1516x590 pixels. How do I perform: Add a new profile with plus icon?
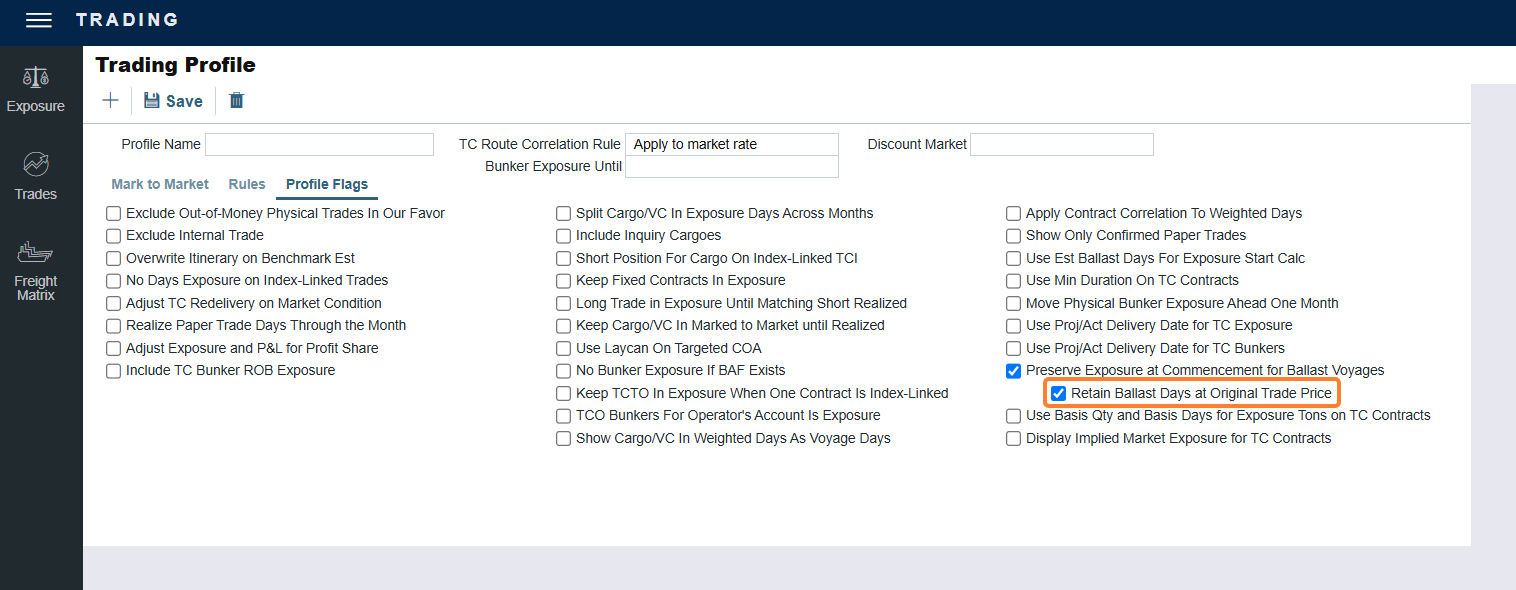coord(110,100)
